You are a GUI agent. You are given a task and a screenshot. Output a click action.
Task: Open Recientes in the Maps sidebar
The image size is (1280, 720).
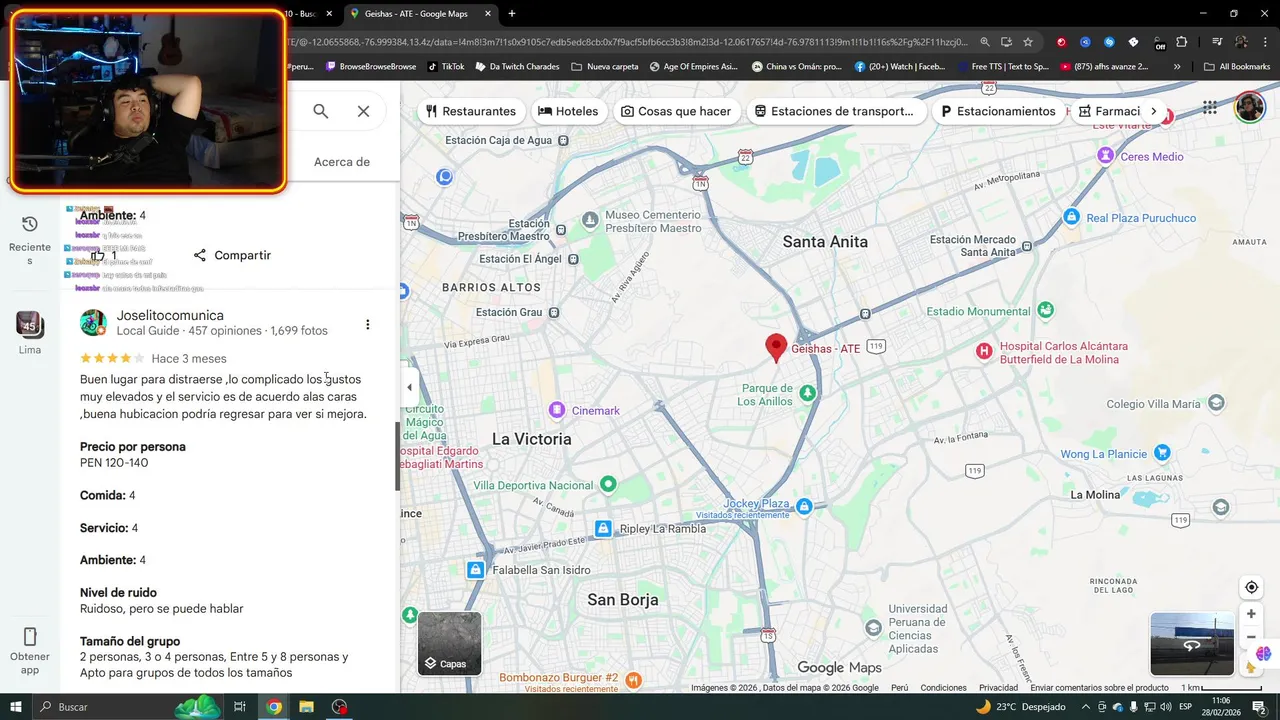coord(30,239)
